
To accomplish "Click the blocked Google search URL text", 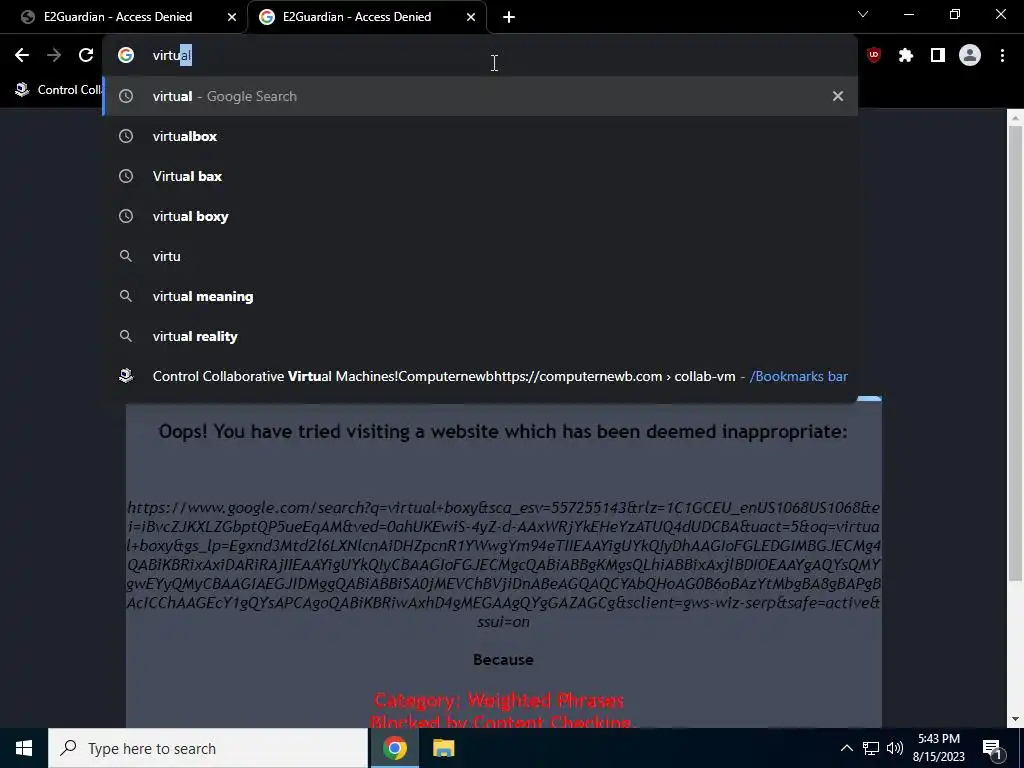I will pyautogui.click(x=503, y=564).
